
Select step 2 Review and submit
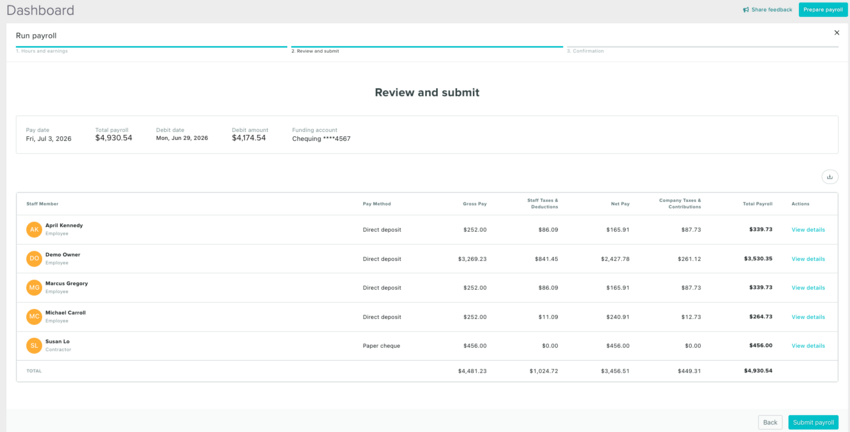click(315, 51)
